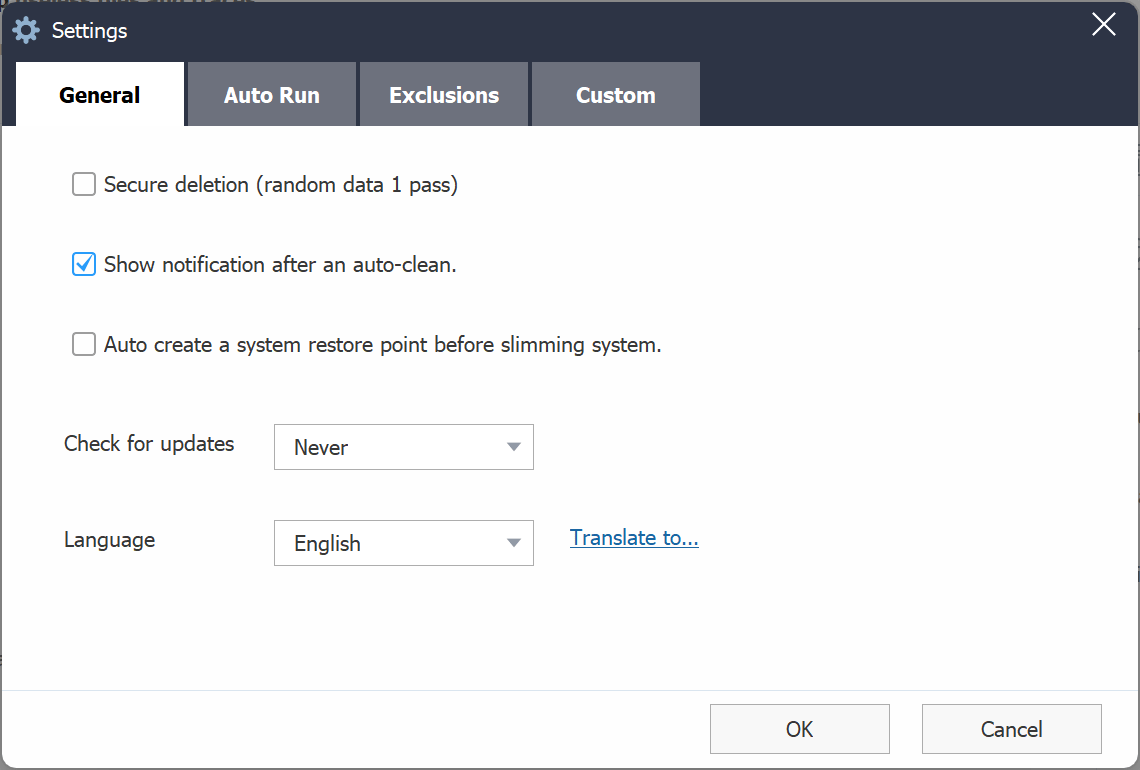The height and width of the screenshot is (770, 1140).
Task: Click the arrow on the English combo box
Action: (514, 543)
